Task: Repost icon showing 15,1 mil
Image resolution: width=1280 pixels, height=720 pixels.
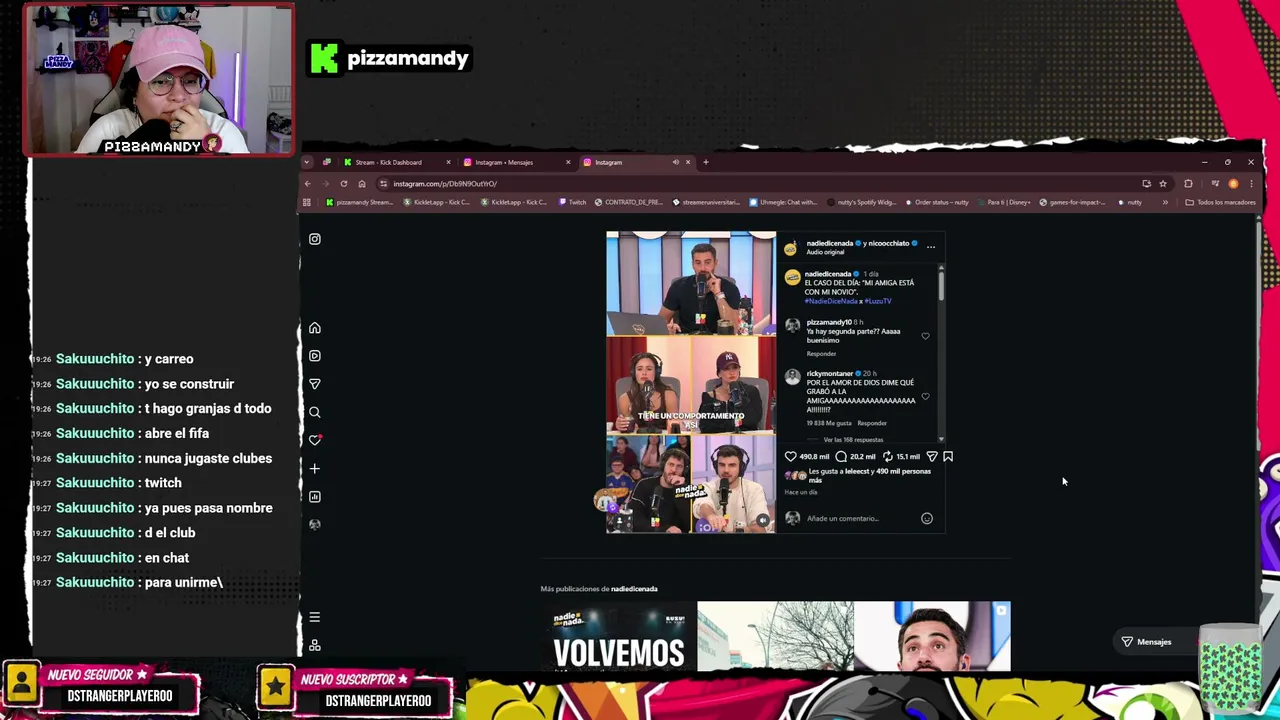Action: coord(887,456)
